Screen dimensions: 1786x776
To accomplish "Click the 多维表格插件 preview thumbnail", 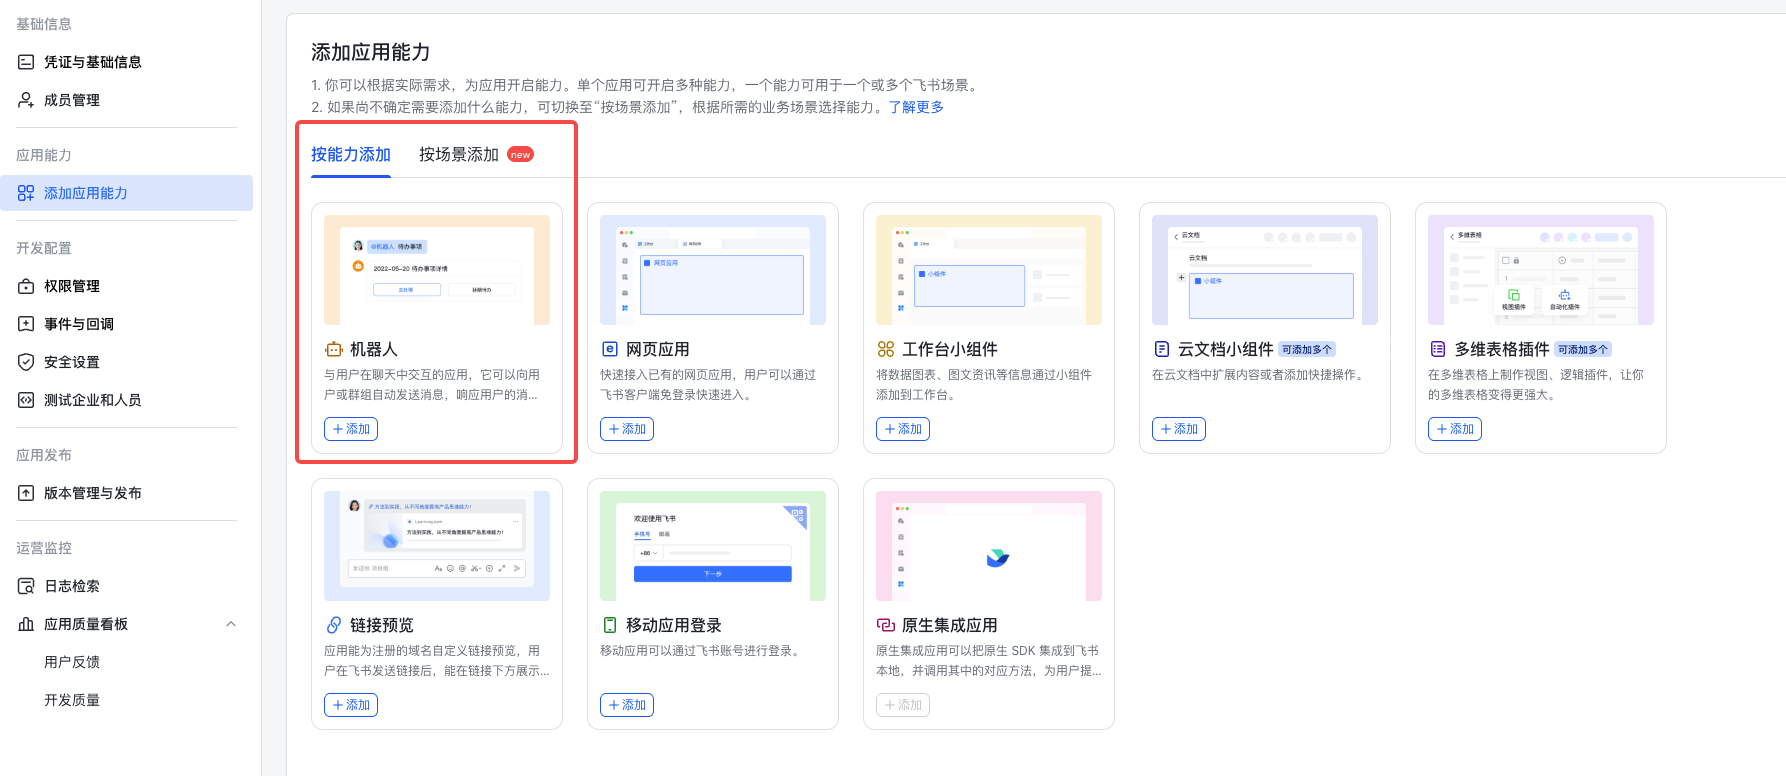I will (1540, 269).
